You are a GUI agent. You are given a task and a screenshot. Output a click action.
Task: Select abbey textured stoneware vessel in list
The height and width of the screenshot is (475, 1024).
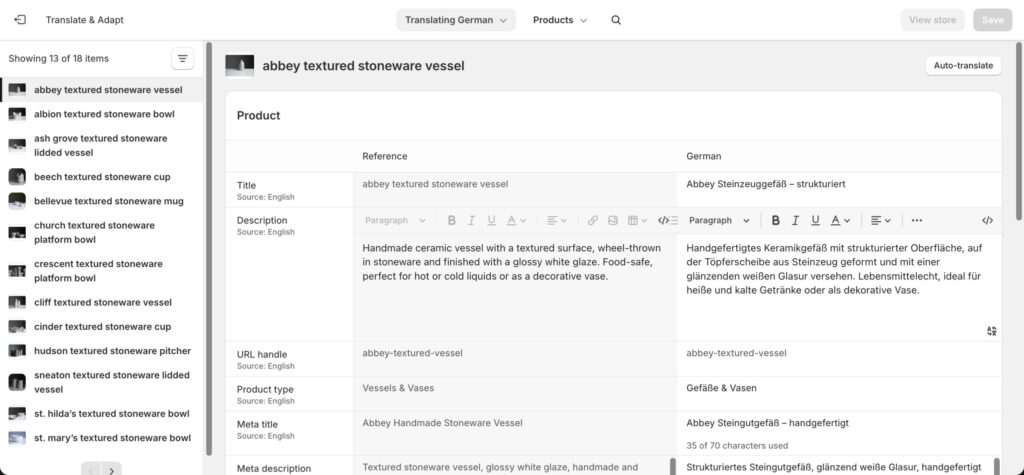coord(102,90)
